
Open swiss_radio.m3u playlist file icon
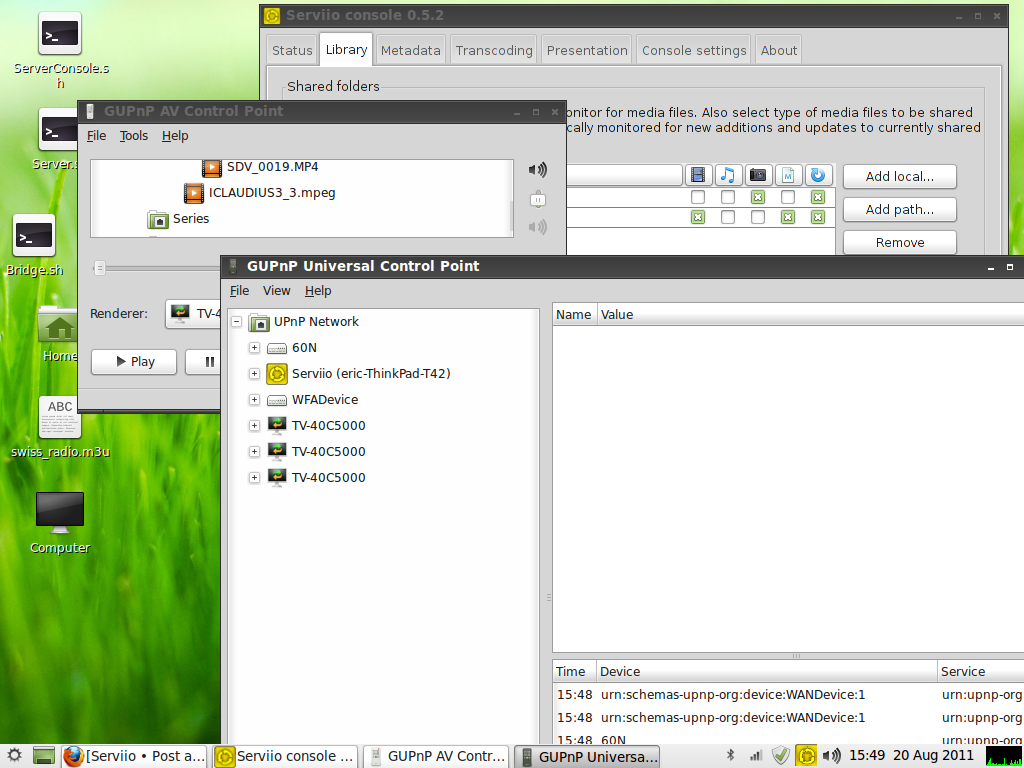click(60, 417)
